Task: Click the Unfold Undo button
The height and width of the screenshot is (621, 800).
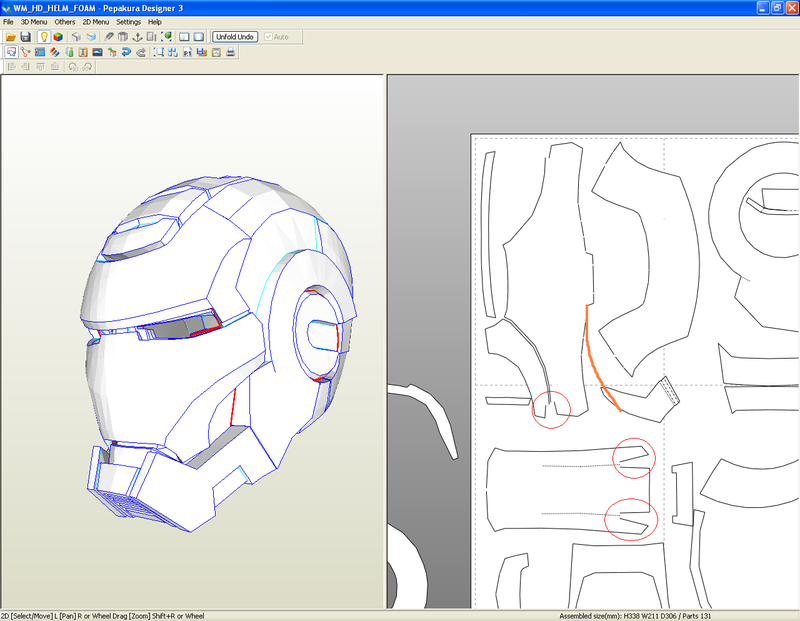Action: (x=234, y=37)
